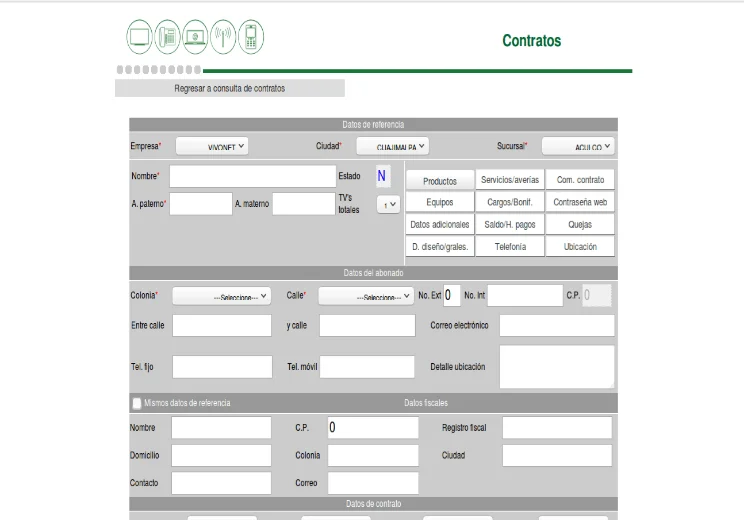
Task: Select the Equipos tab
Action: coord(440,202)
